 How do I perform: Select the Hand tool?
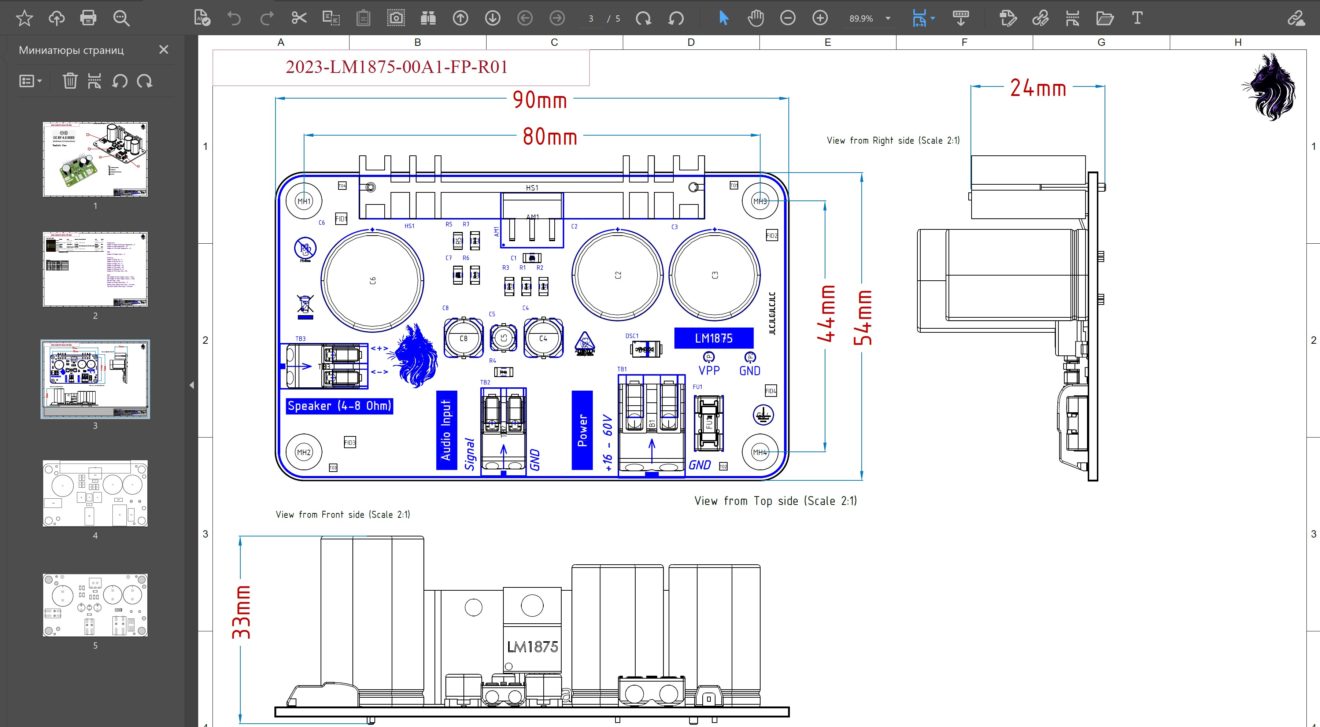(755, 17)
